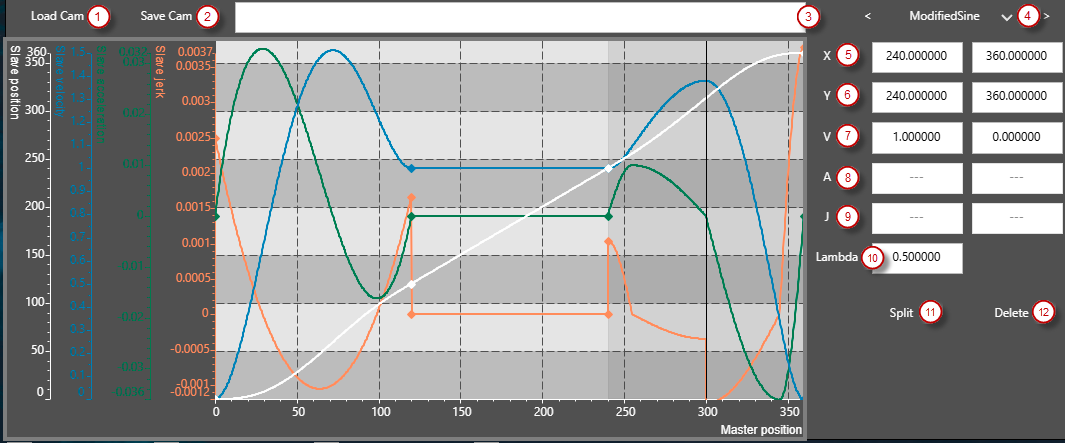Click the Y start value field
1065x443 pixels.
pos(916,96)
